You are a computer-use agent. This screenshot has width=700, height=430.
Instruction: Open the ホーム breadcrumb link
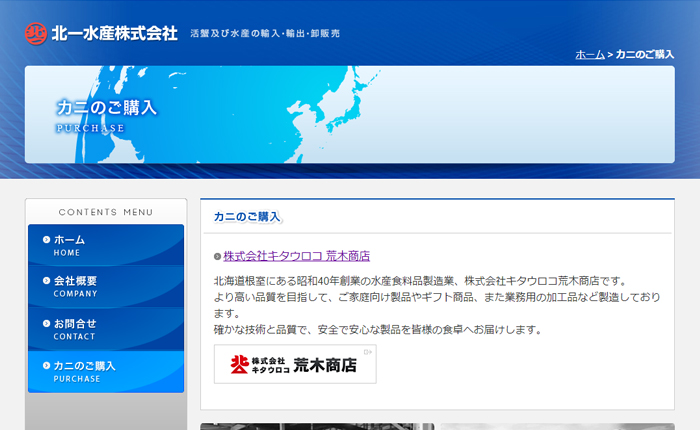click(590, 54)
